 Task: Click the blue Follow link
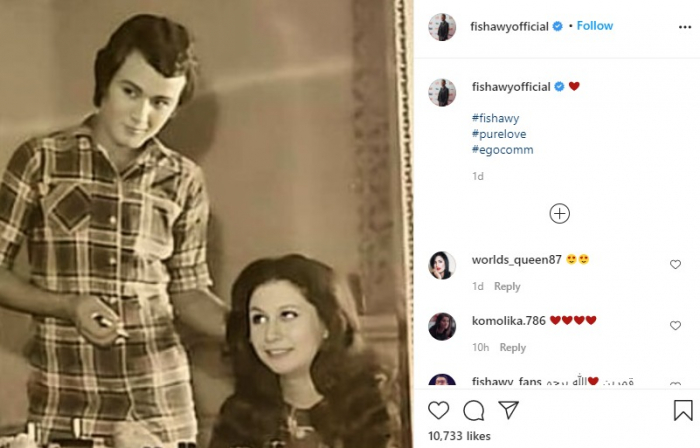(x=595, y=26)
